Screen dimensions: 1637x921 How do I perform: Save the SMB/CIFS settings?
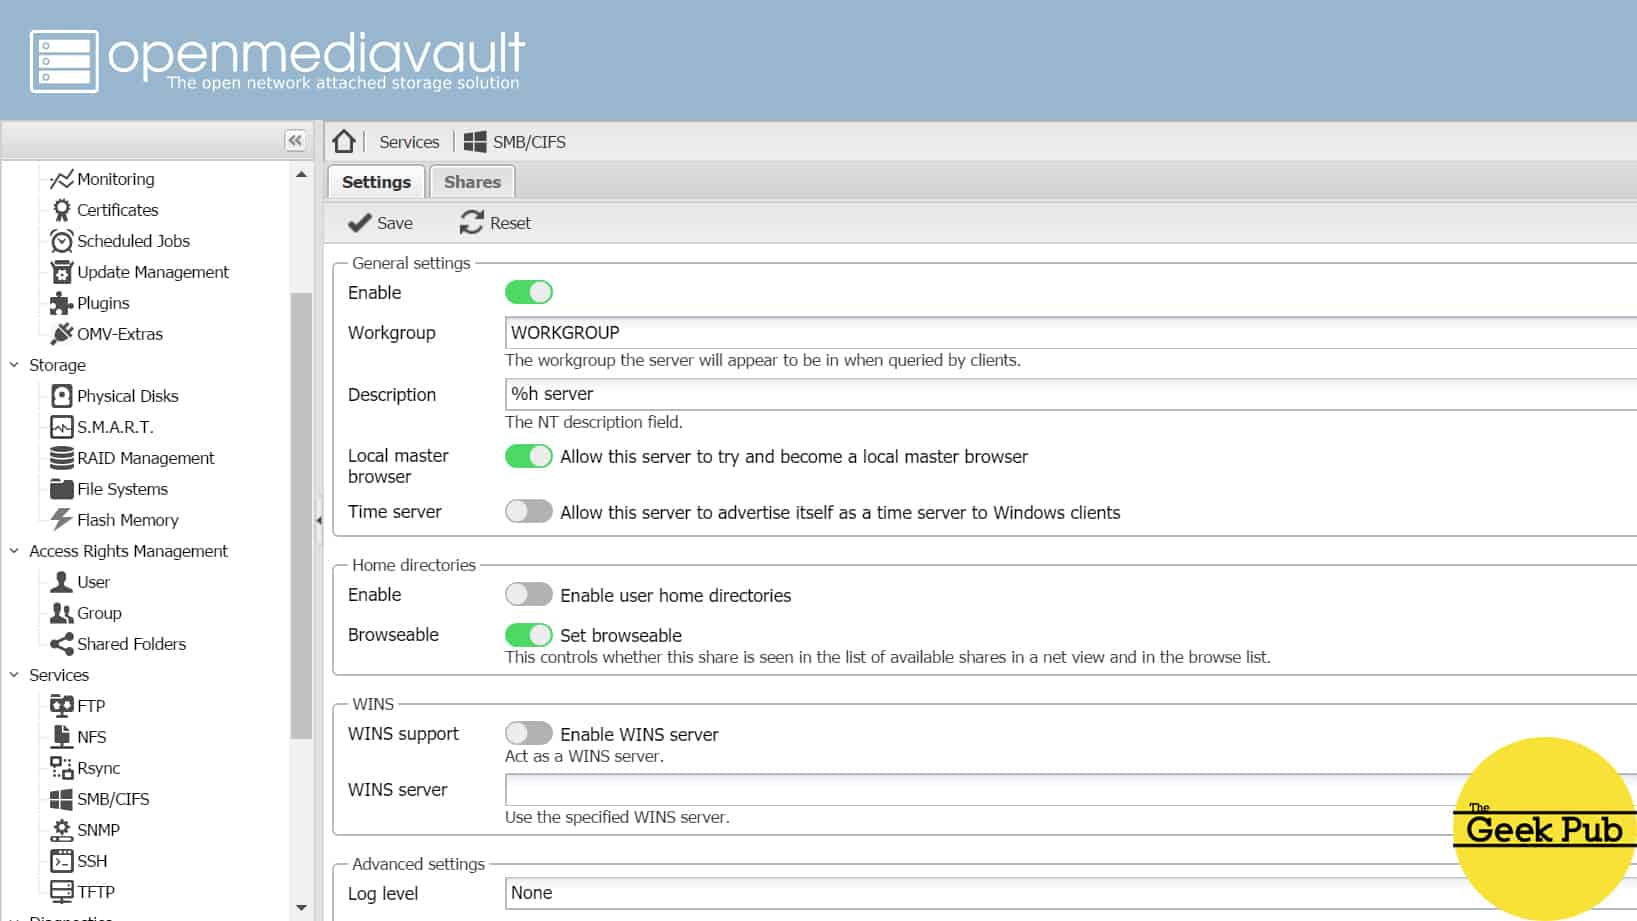[x=380, y=223]
